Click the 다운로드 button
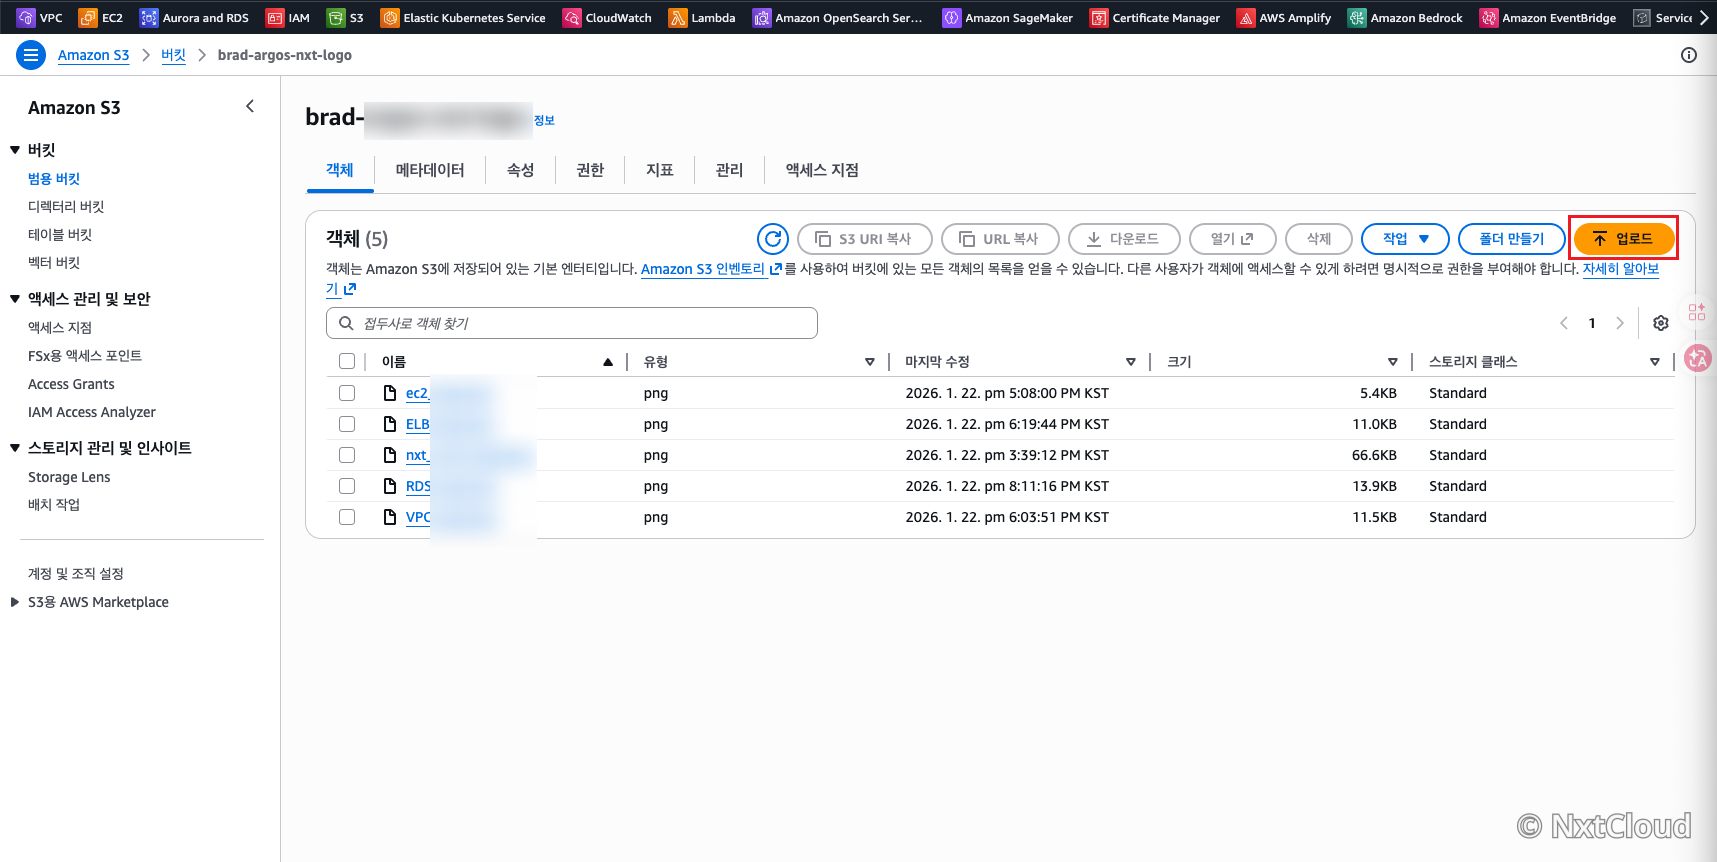Image resolution: width=1717 pixels, height=862 pixels. coord(1124,239)
